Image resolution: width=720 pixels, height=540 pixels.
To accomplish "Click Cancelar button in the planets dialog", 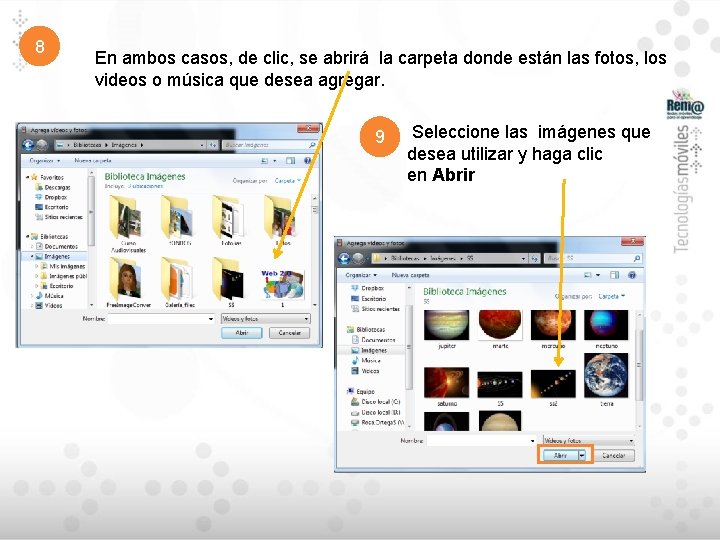I will [613, 455].
